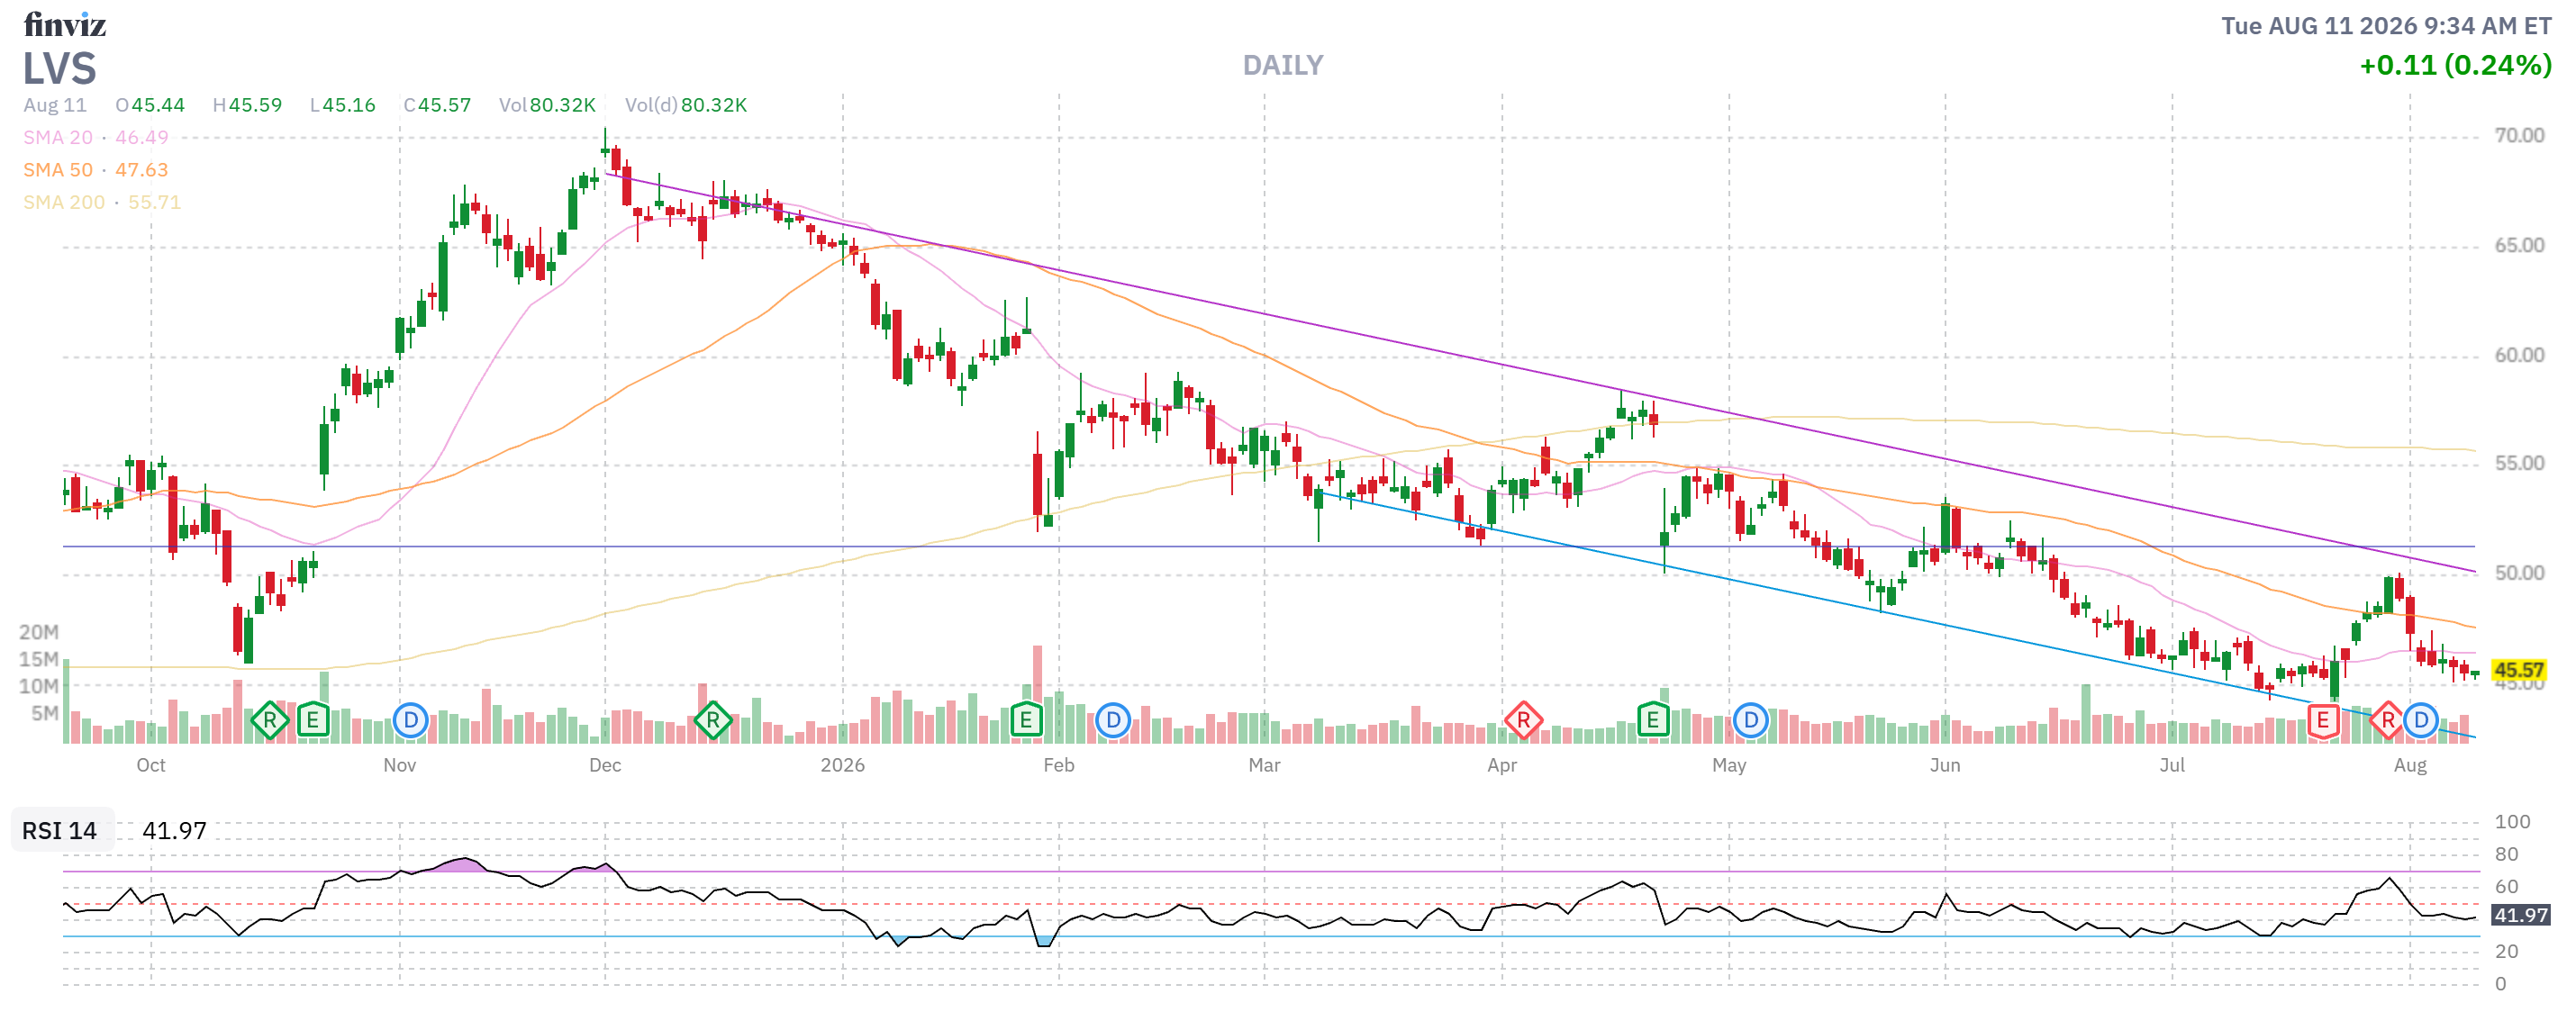Click the Feb label on the time axis
Viewport: 2576px width, 1012px height.
[1059, 764]
